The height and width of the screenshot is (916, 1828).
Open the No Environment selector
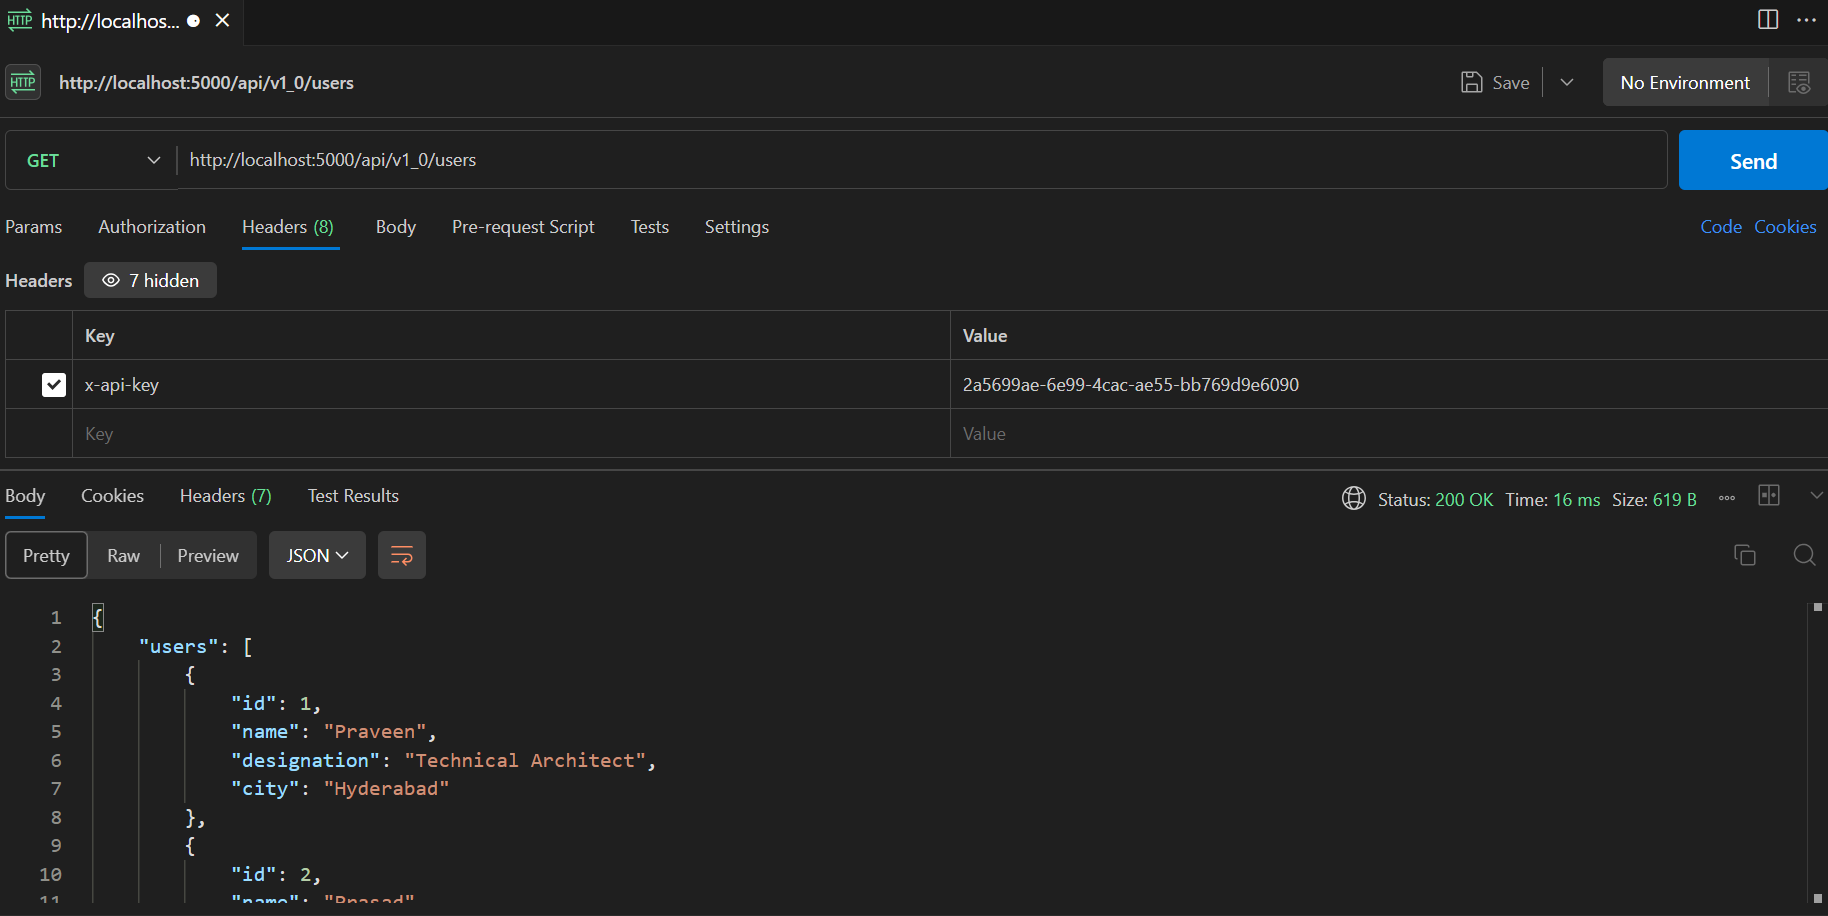click(x=1685, y=83)
